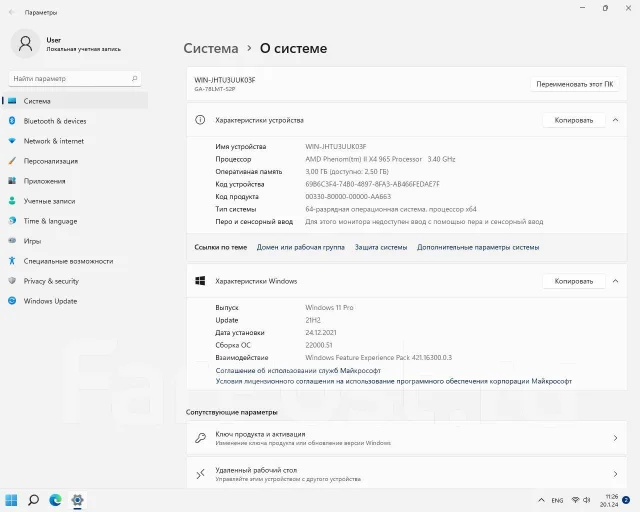Open Time & language settings
640x512 pixels.
tap(75, 221)
